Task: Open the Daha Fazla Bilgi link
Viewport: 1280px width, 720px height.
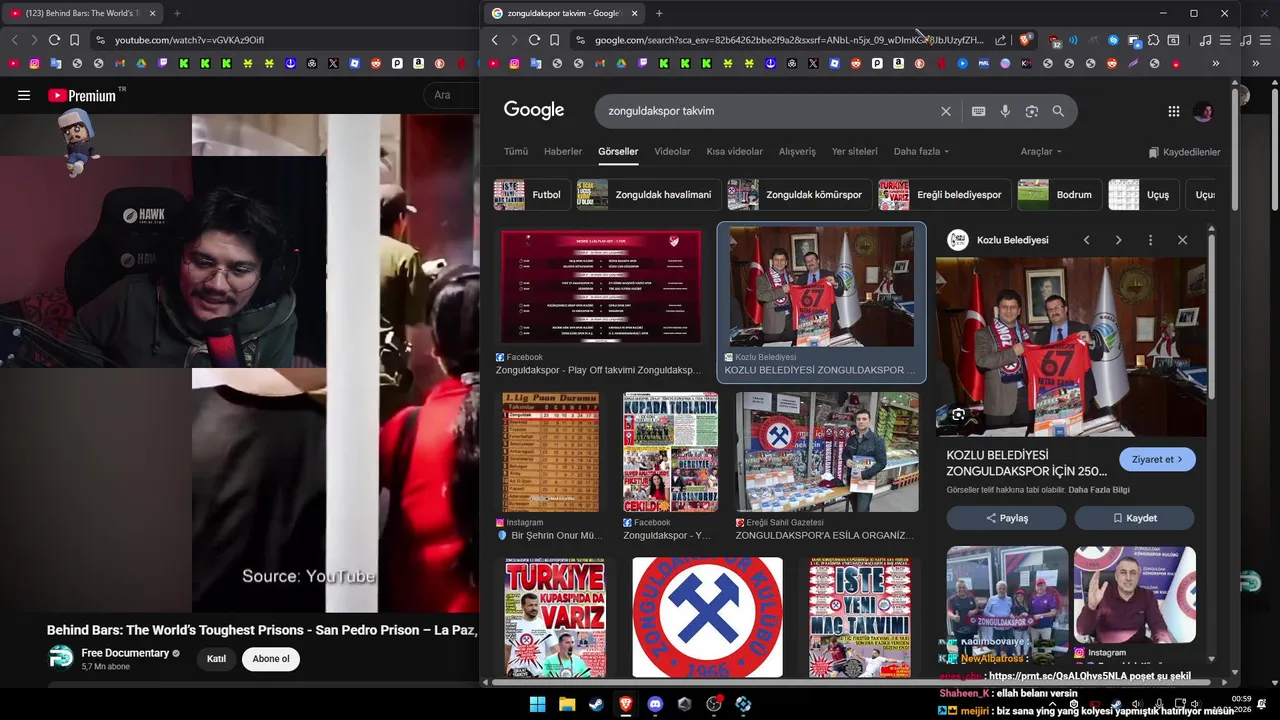Action: 1098,490
